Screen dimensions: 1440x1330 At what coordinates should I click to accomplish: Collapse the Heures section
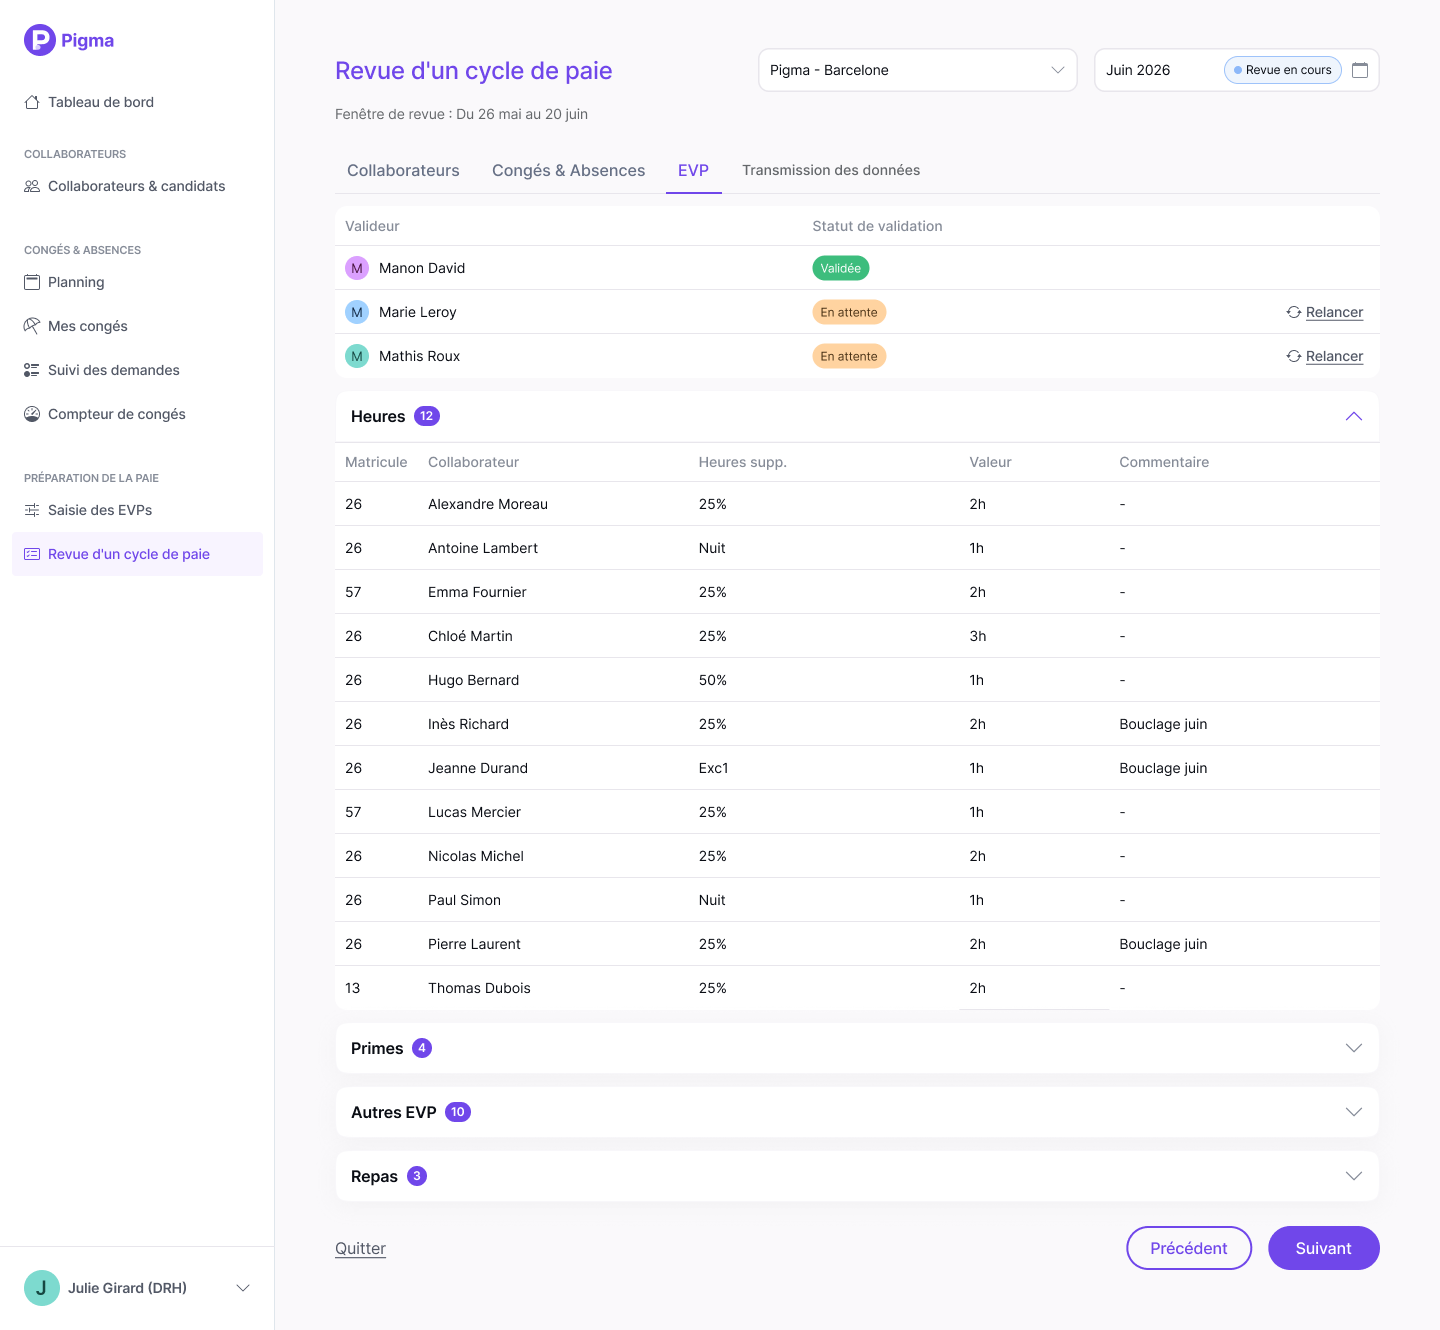1354,416
